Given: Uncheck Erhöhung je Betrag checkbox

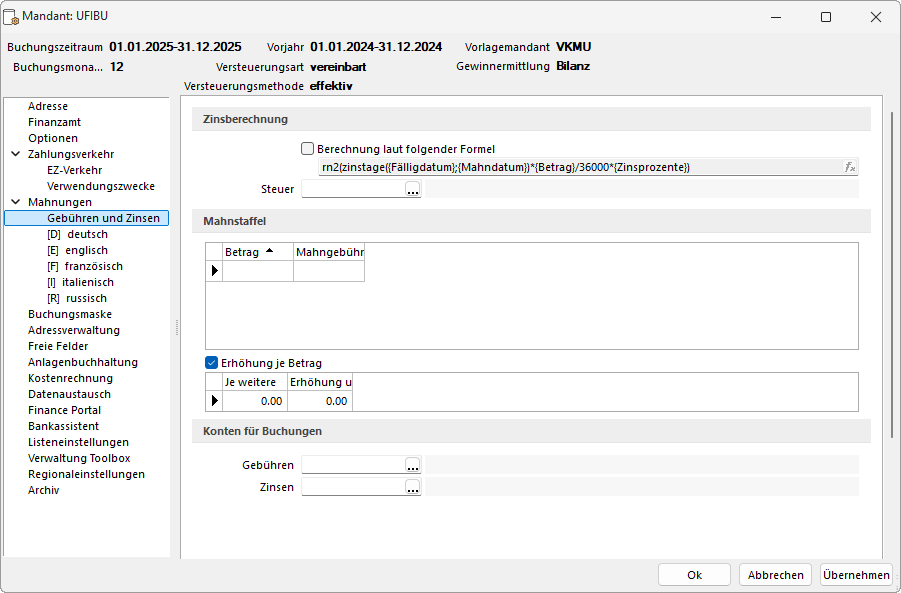Looking at the screenshot, I should [x=211, y=363].
